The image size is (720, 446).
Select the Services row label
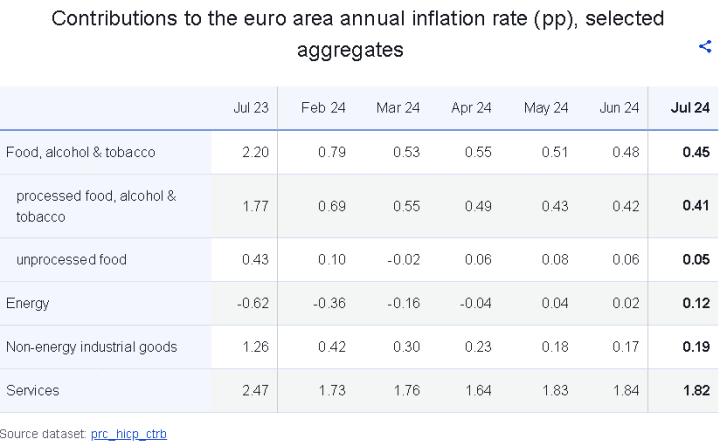click(33, 390)
